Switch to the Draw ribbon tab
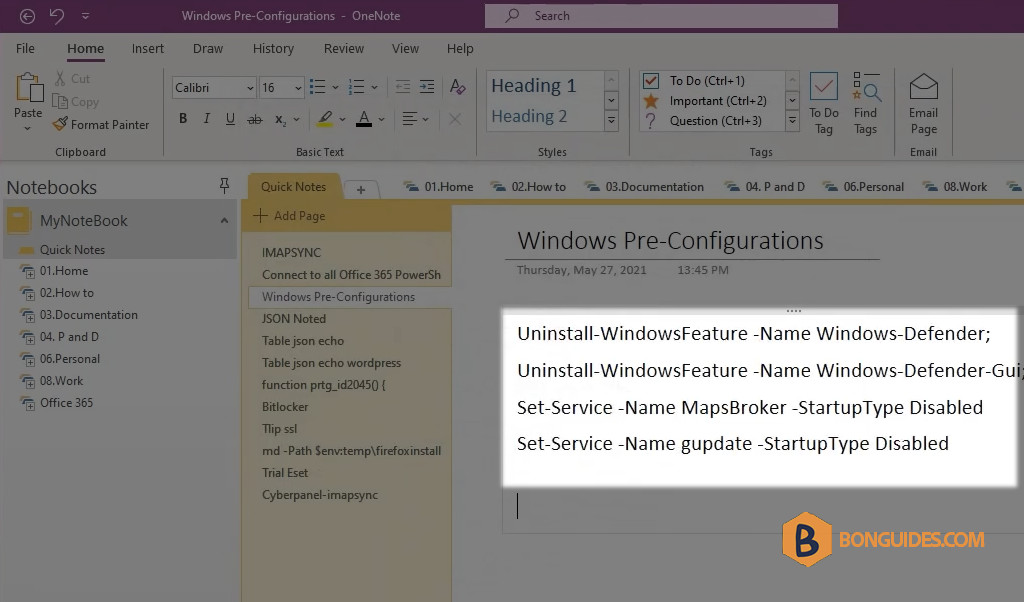The image size is (1024, 602). (208, 48)
